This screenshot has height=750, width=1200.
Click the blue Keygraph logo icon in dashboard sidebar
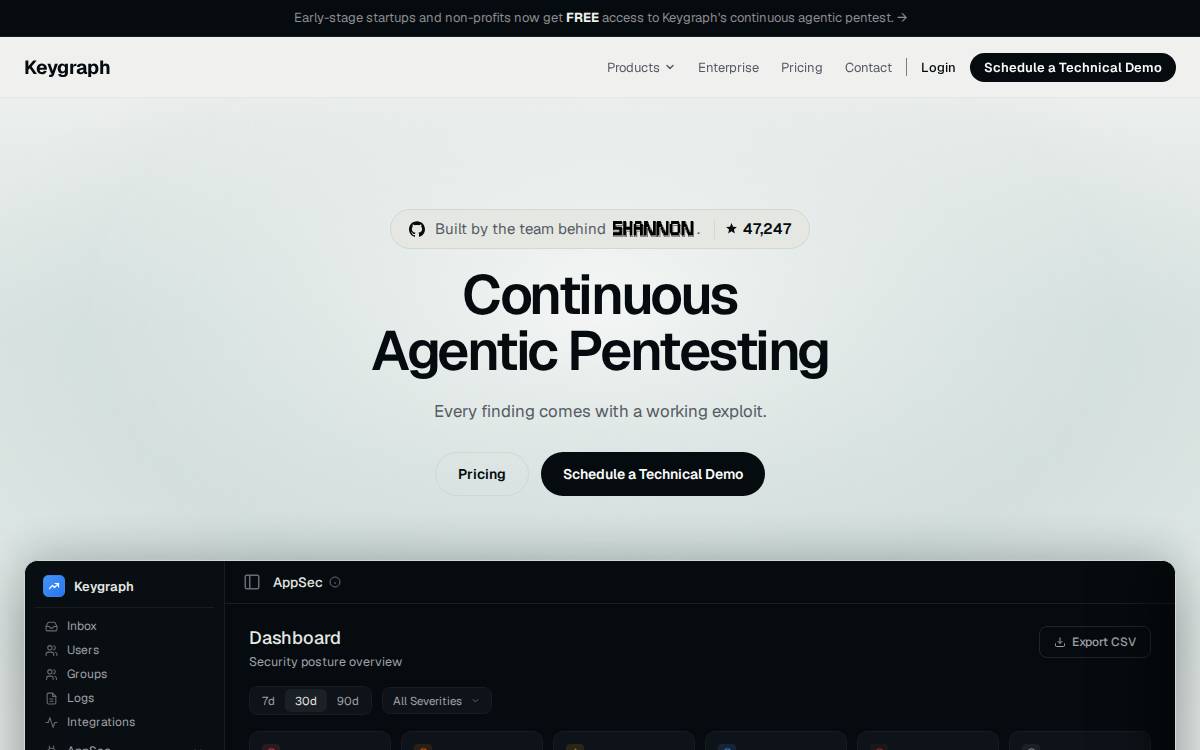pos(54,586)
